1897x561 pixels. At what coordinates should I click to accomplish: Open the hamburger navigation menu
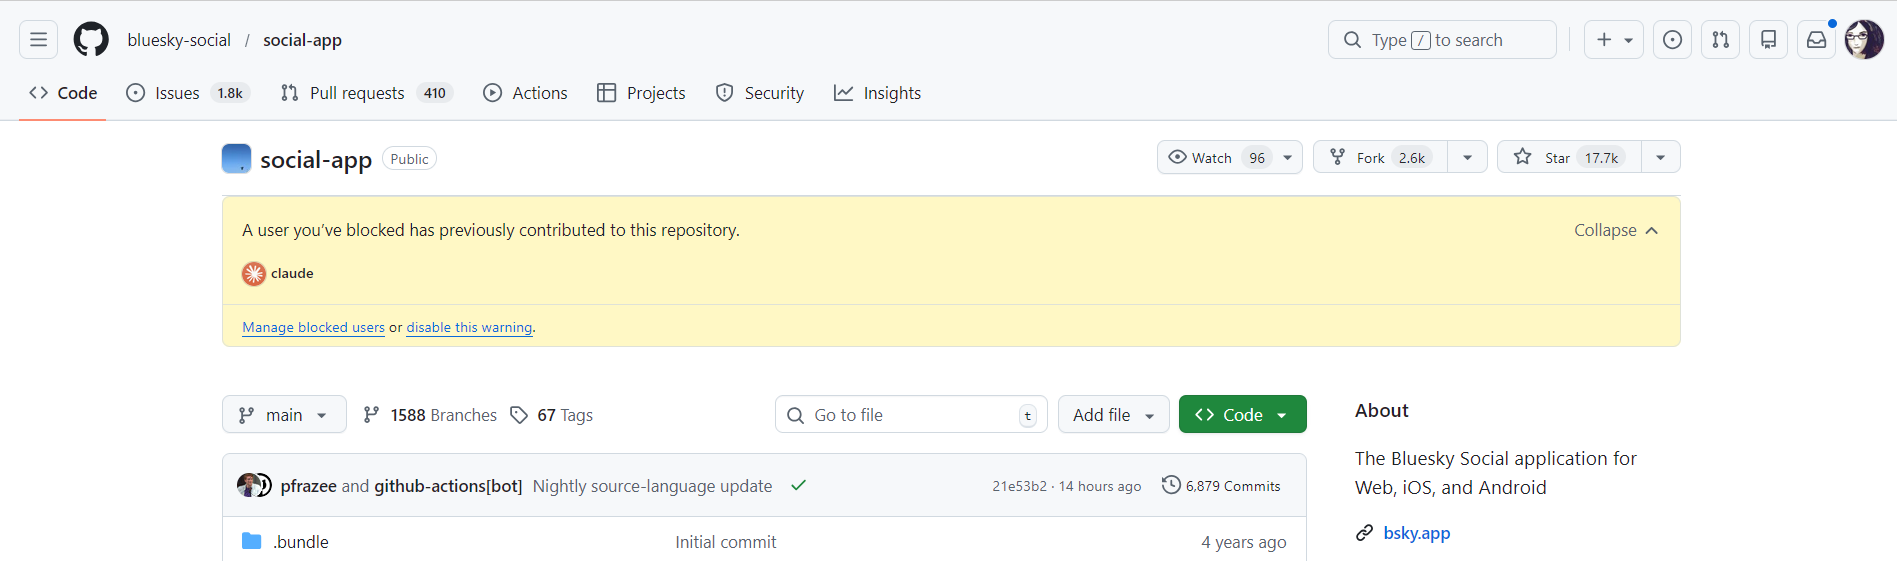pos(38,40)
